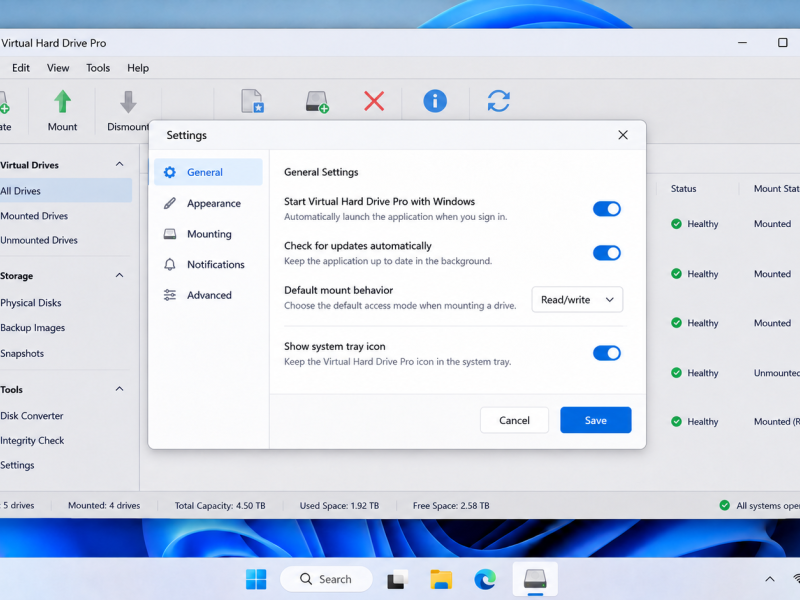Click the 'General Settings' heading
Viewport: 800px width, 600px height.
[321, 172]
